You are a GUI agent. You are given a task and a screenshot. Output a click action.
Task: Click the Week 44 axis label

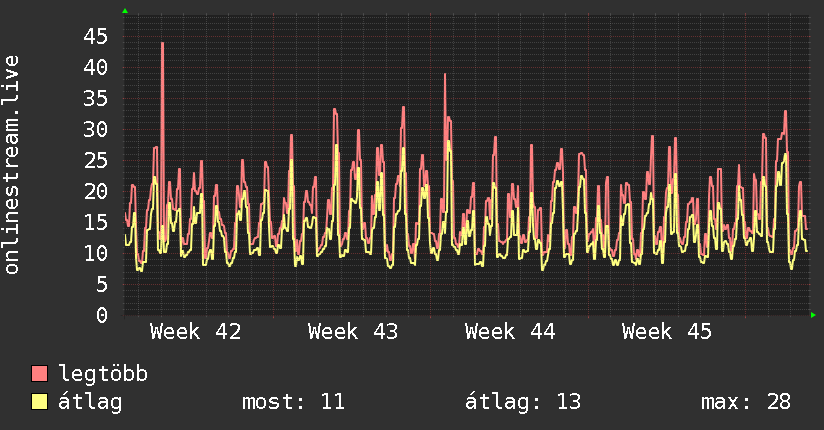click(x=510, y=332)
